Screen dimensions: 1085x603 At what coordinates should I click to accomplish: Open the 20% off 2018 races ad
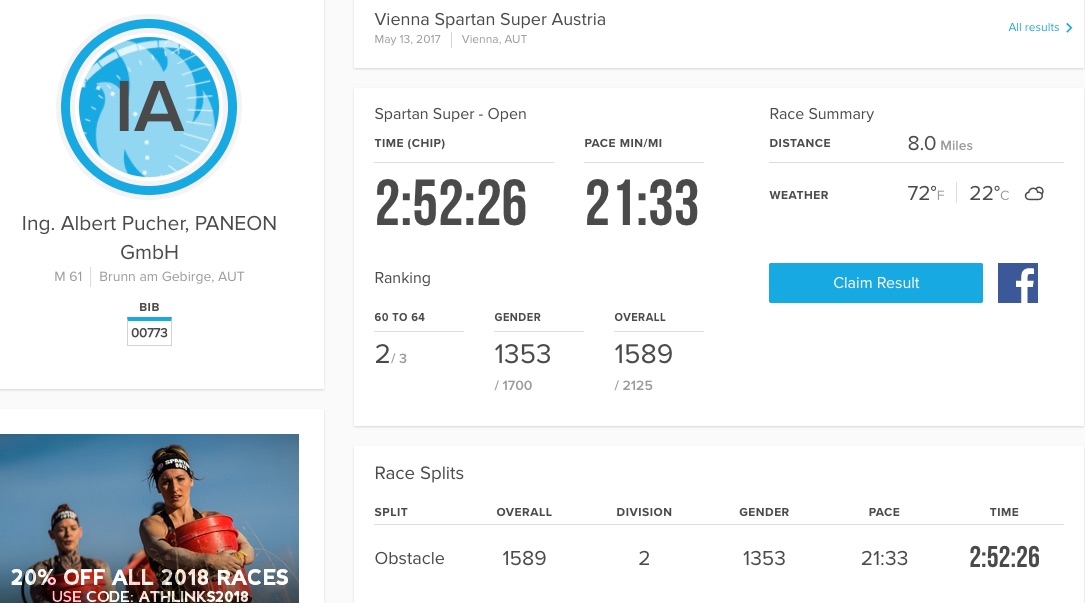pos(149,519)
